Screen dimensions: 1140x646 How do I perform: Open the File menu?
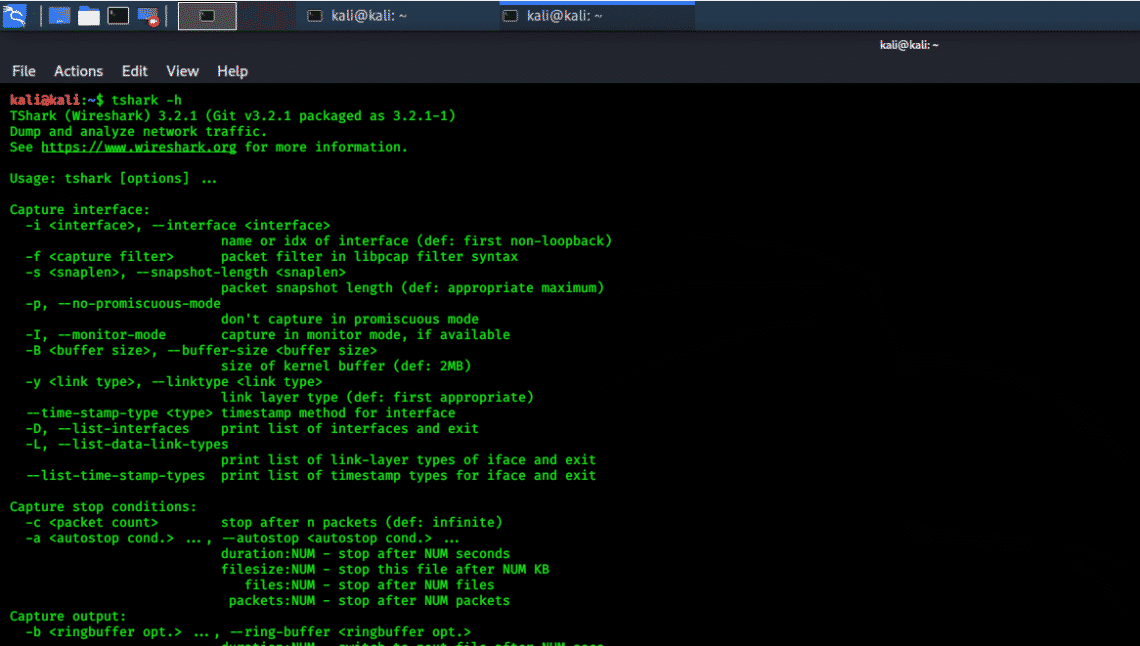[x=23, y=71]
